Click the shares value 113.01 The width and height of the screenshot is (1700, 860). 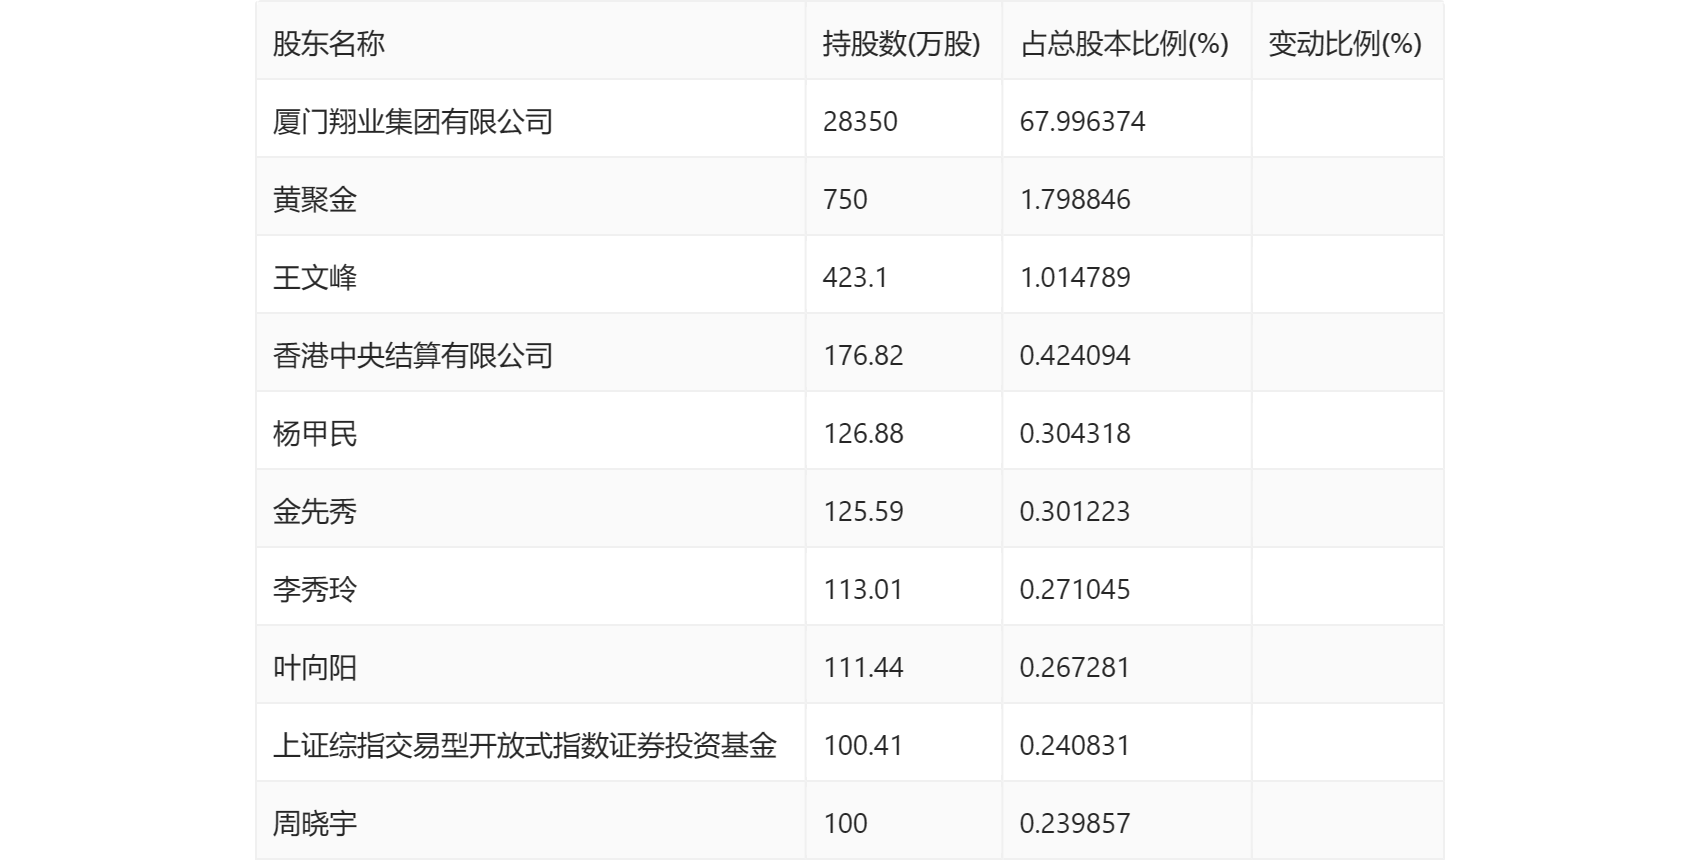[863, 590]
